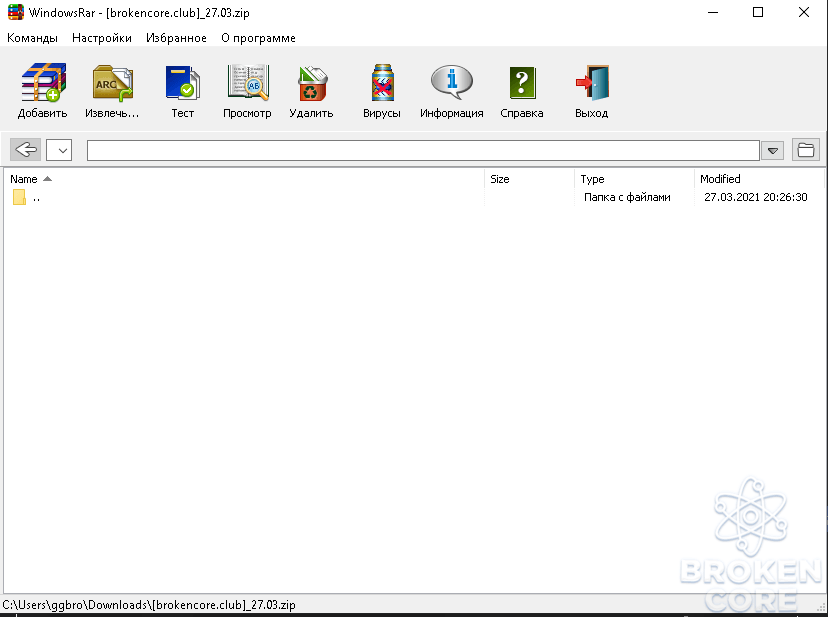
Task: Open the Команды menu
Action: tap(32, 38)
